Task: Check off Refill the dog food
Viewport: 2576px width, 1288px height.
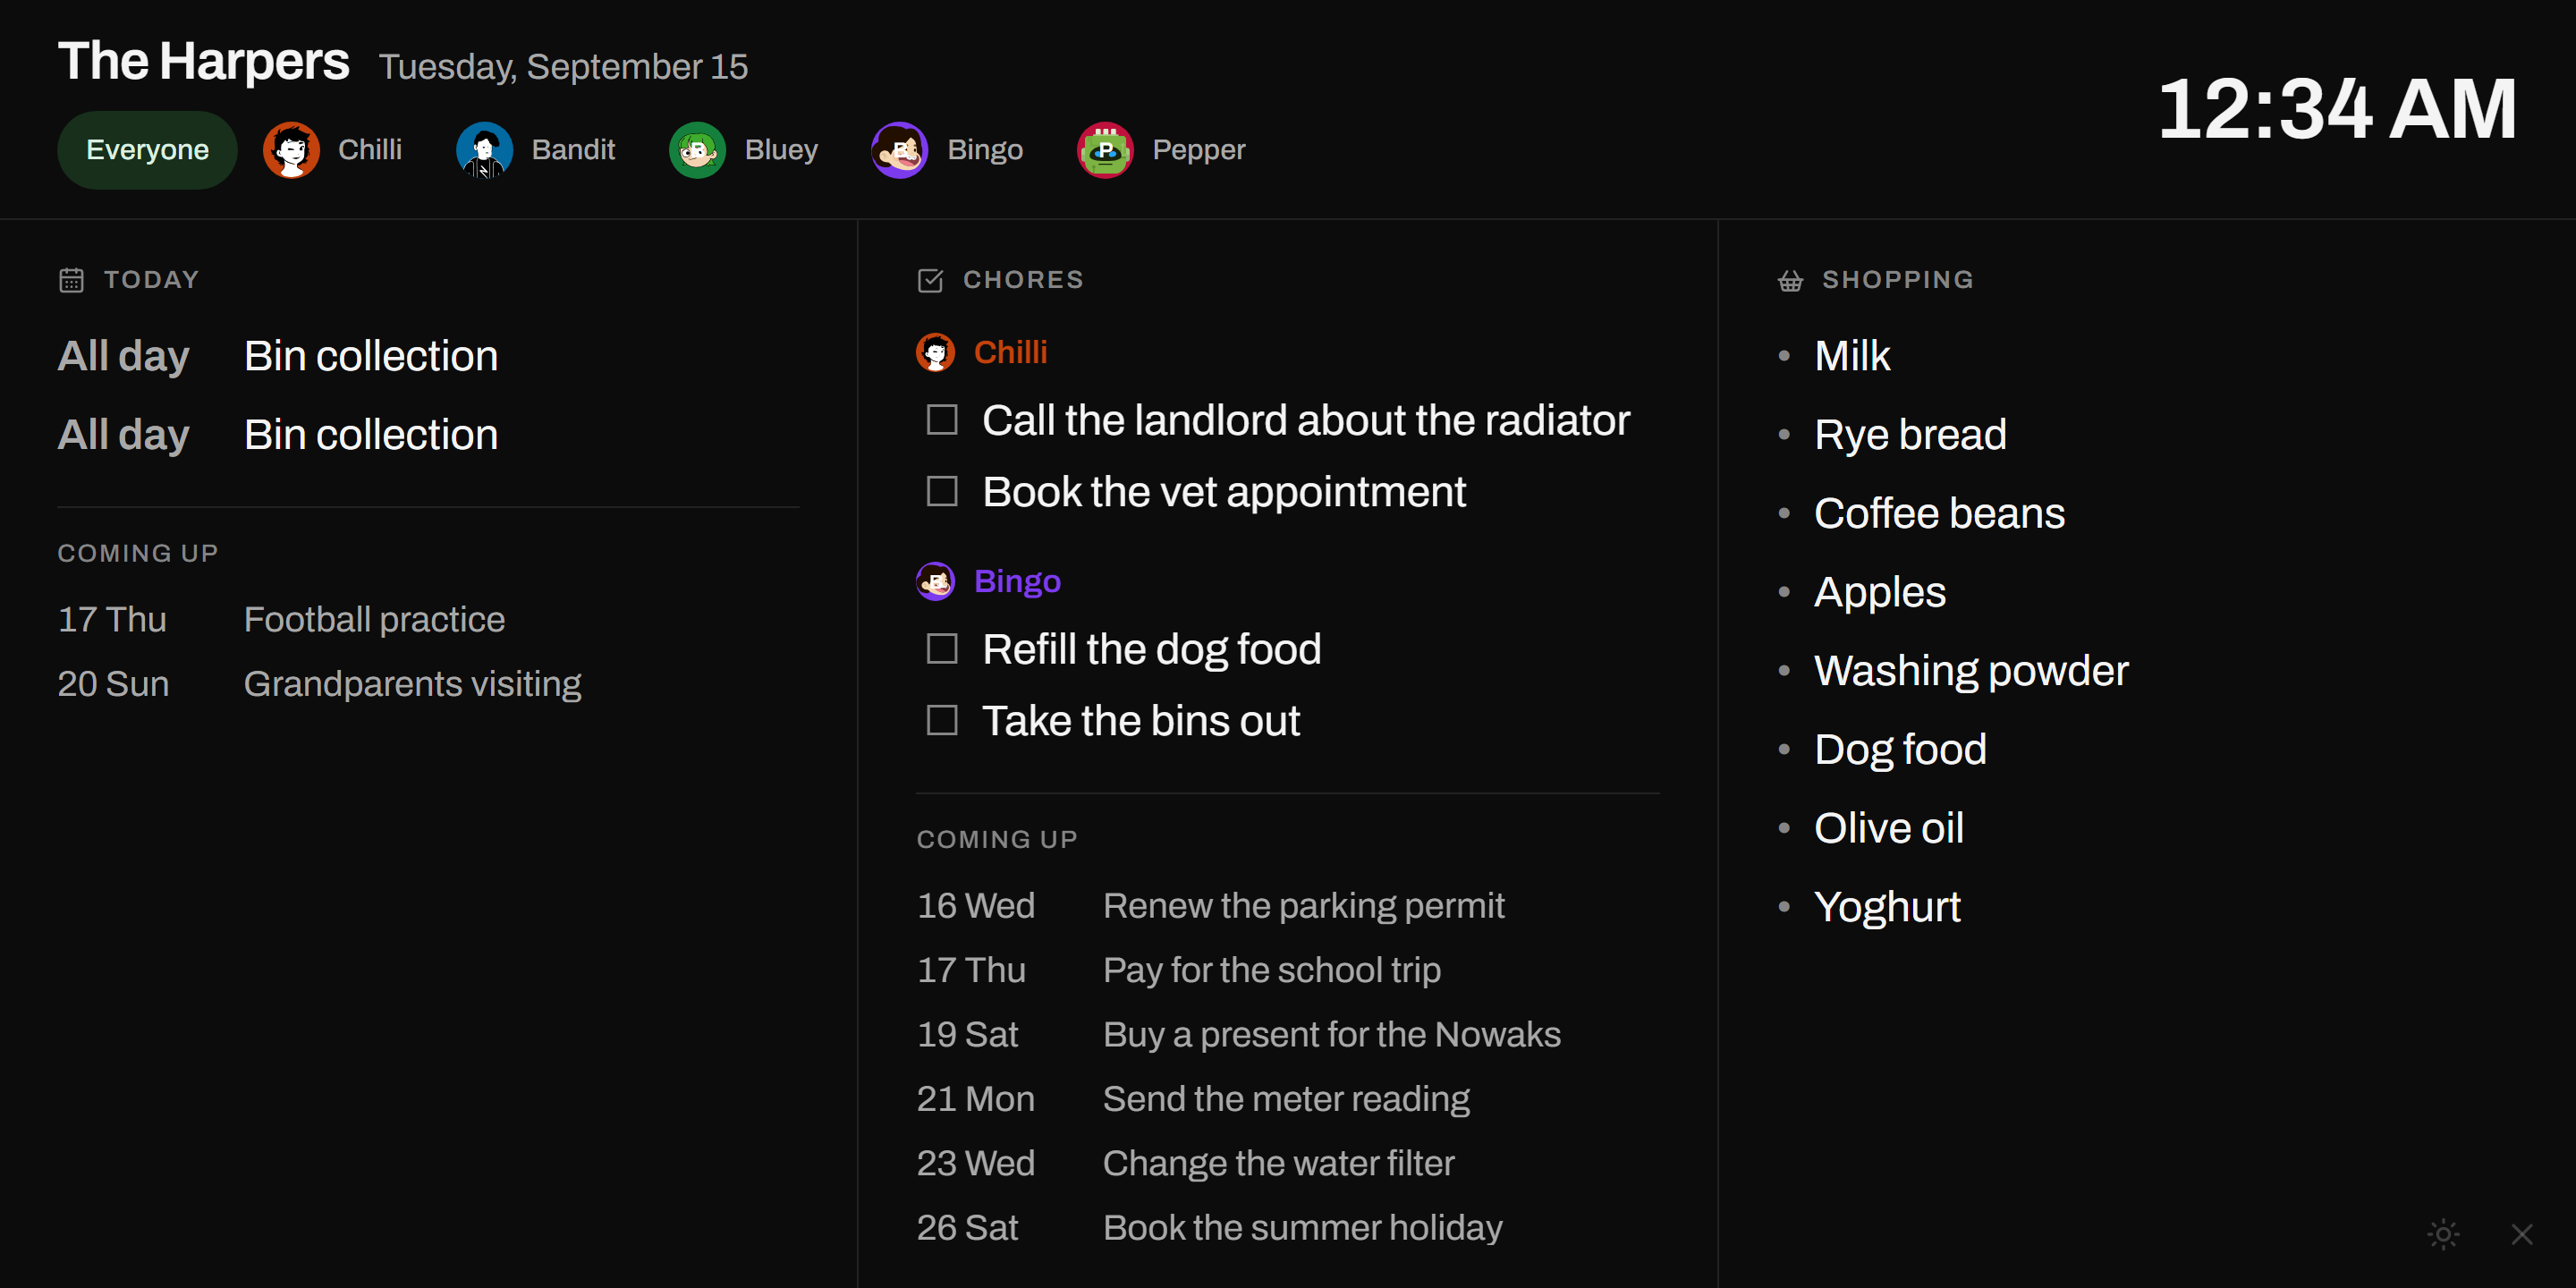Action: click(x=942, y=649)
